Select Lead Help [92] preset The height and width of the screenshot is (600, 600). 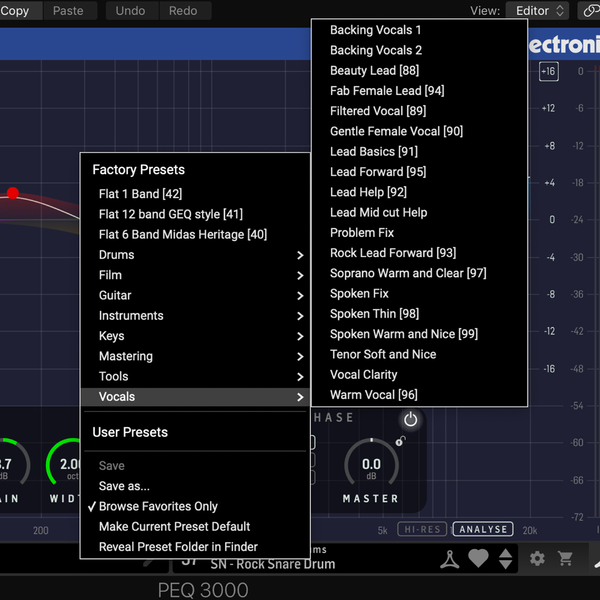click(x=419, y=192)
